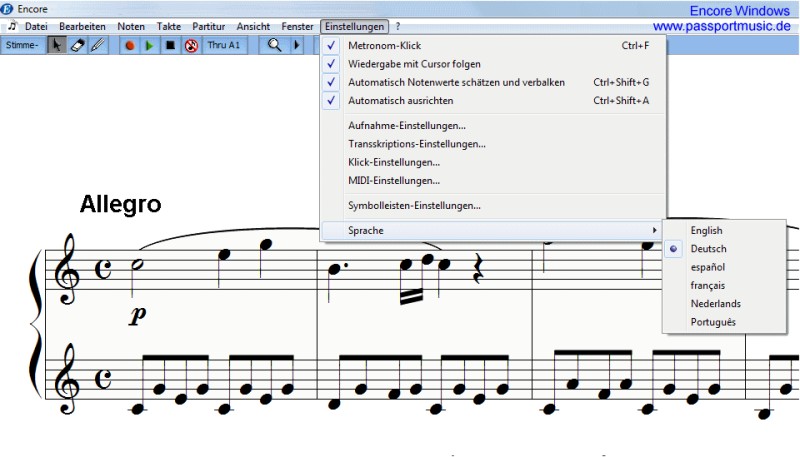Activate the magnifying glass zoom tool
The height and width of the screenshot is (457, 800).
point(274,45)
